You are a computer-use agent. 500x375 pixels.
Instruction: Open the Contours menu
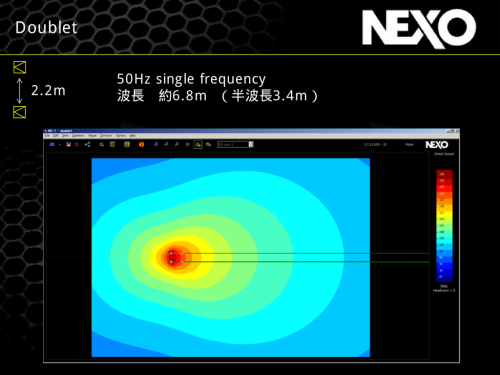coord(106,136)
